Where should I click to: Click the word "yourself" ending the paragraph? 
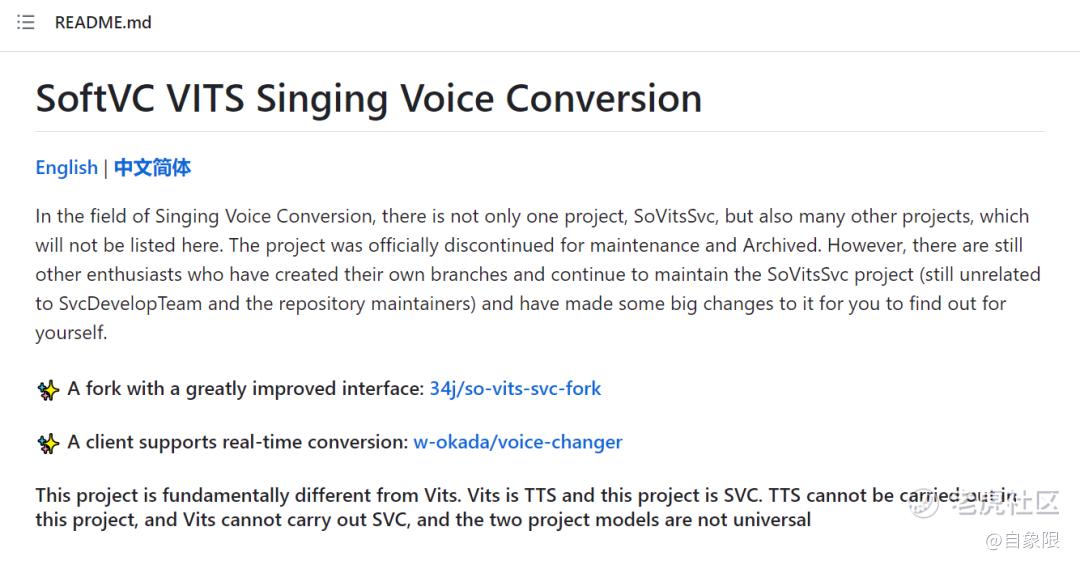click(69, 332)
